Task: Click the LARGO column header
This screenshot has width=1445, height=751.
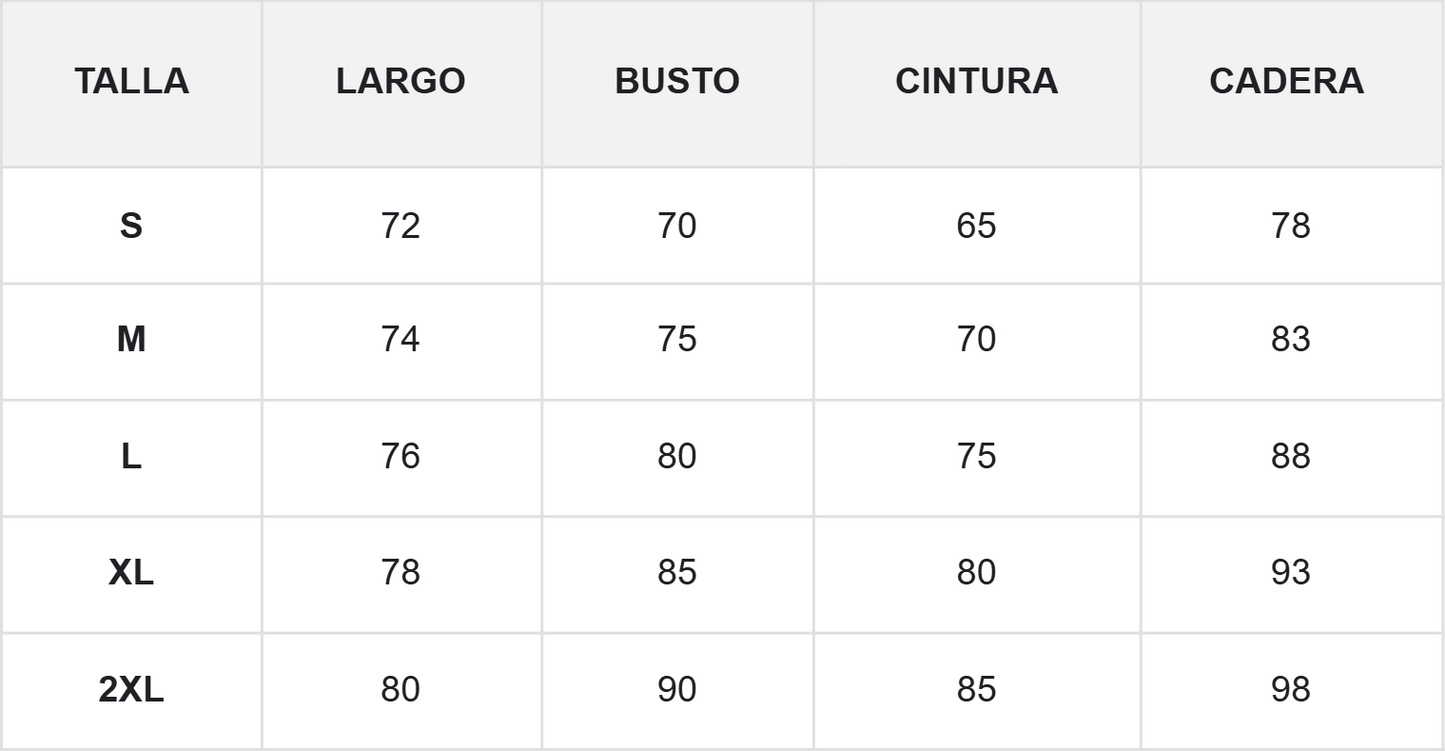Action: pyautogui.click(x=401, y=81)
